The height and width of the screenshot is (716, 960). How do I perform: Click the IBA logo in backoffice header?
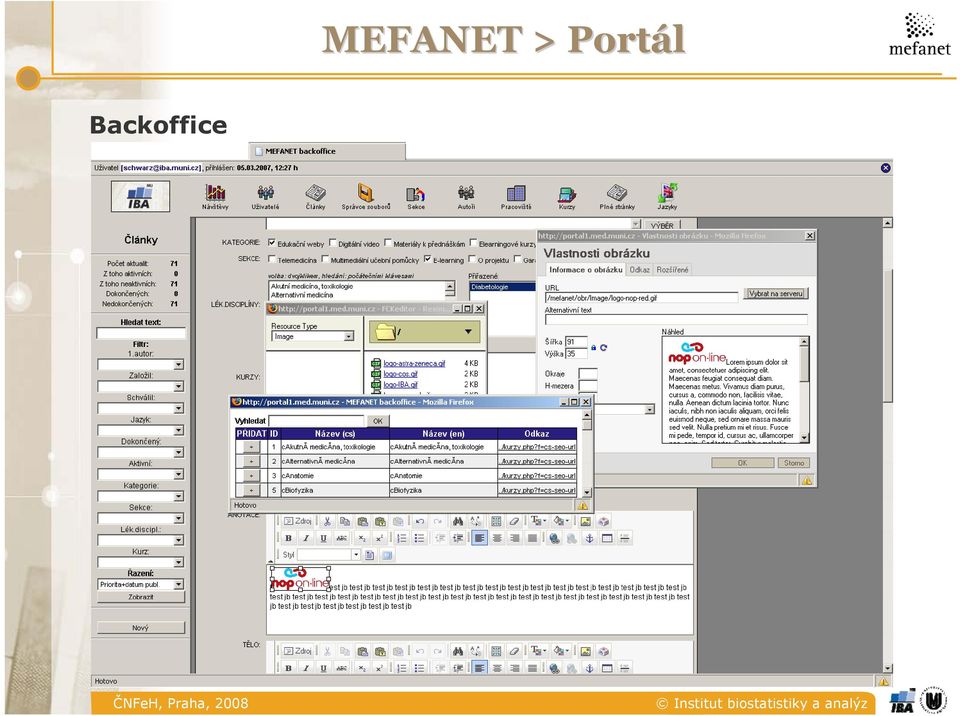point(140,196)
